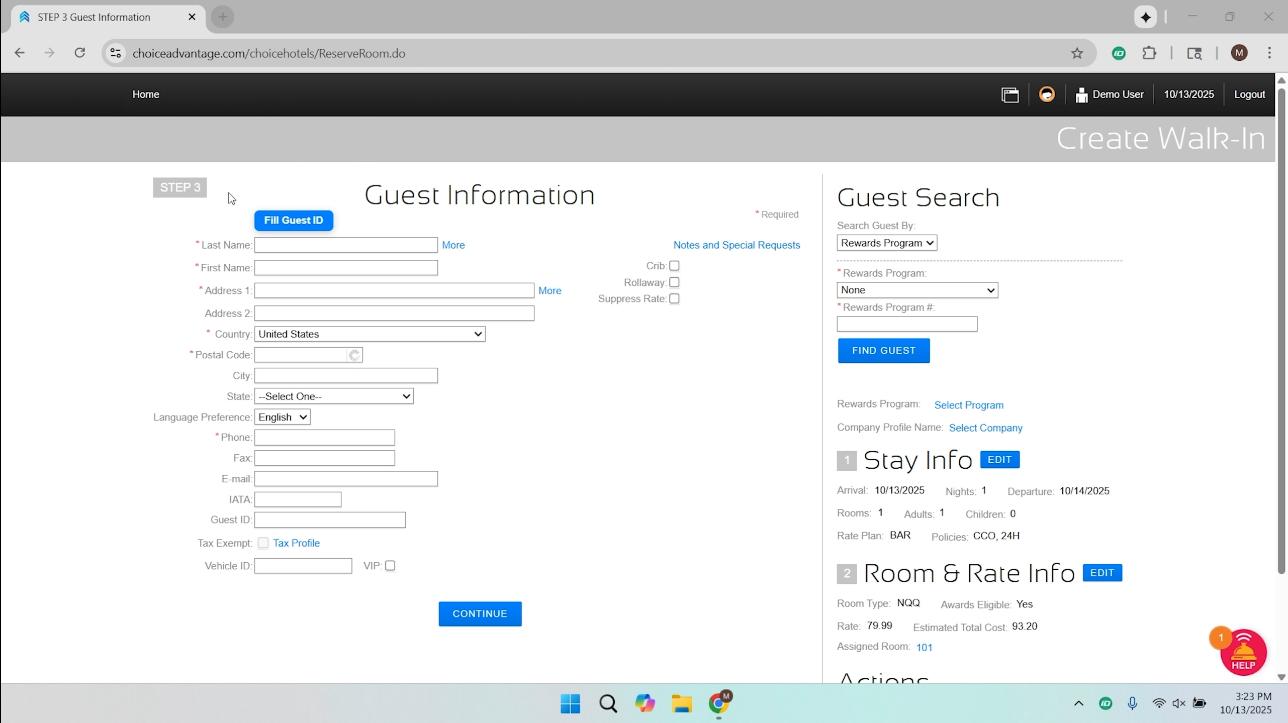
Task: Click the orange round face icon in header
Action: coord(1047,95)
